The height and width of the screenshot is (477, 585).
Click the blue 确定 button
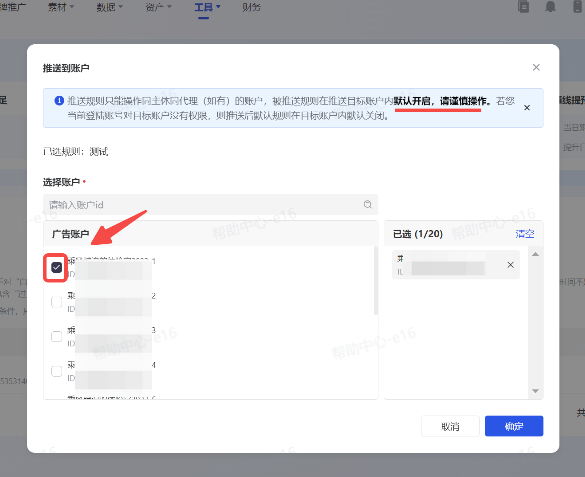tap(514, 426)
